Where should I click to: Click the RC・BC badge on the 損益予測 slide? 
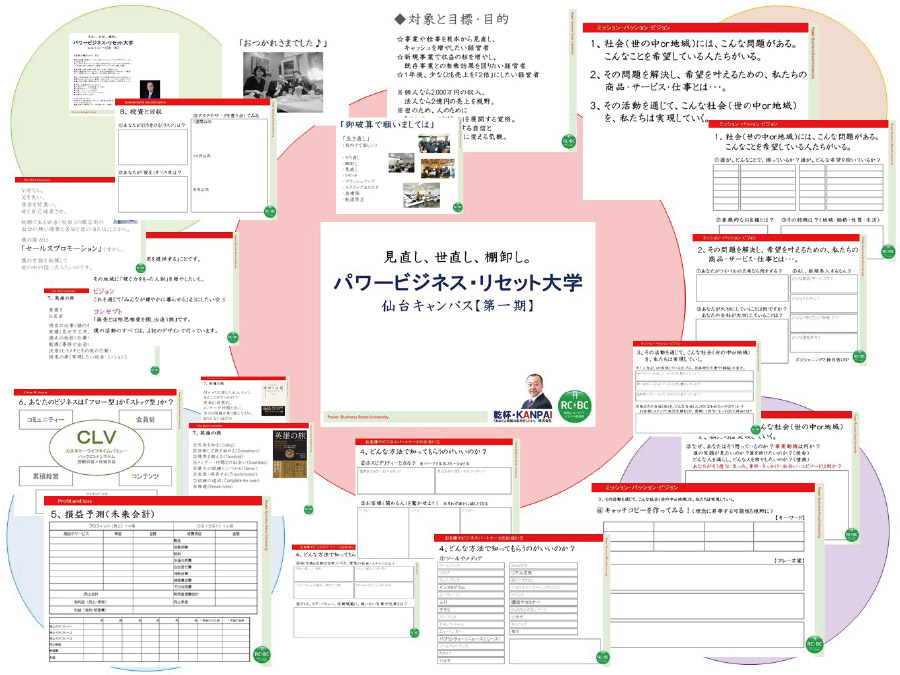coord(261,654)
